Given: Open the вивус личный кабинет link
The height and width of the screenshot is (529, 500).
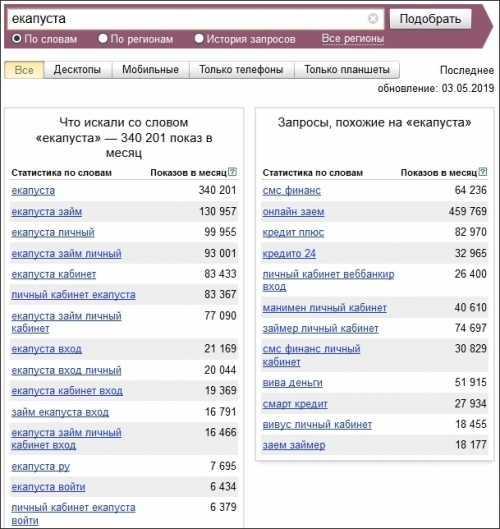Looking at the screenshot, I should pos(317,425).
